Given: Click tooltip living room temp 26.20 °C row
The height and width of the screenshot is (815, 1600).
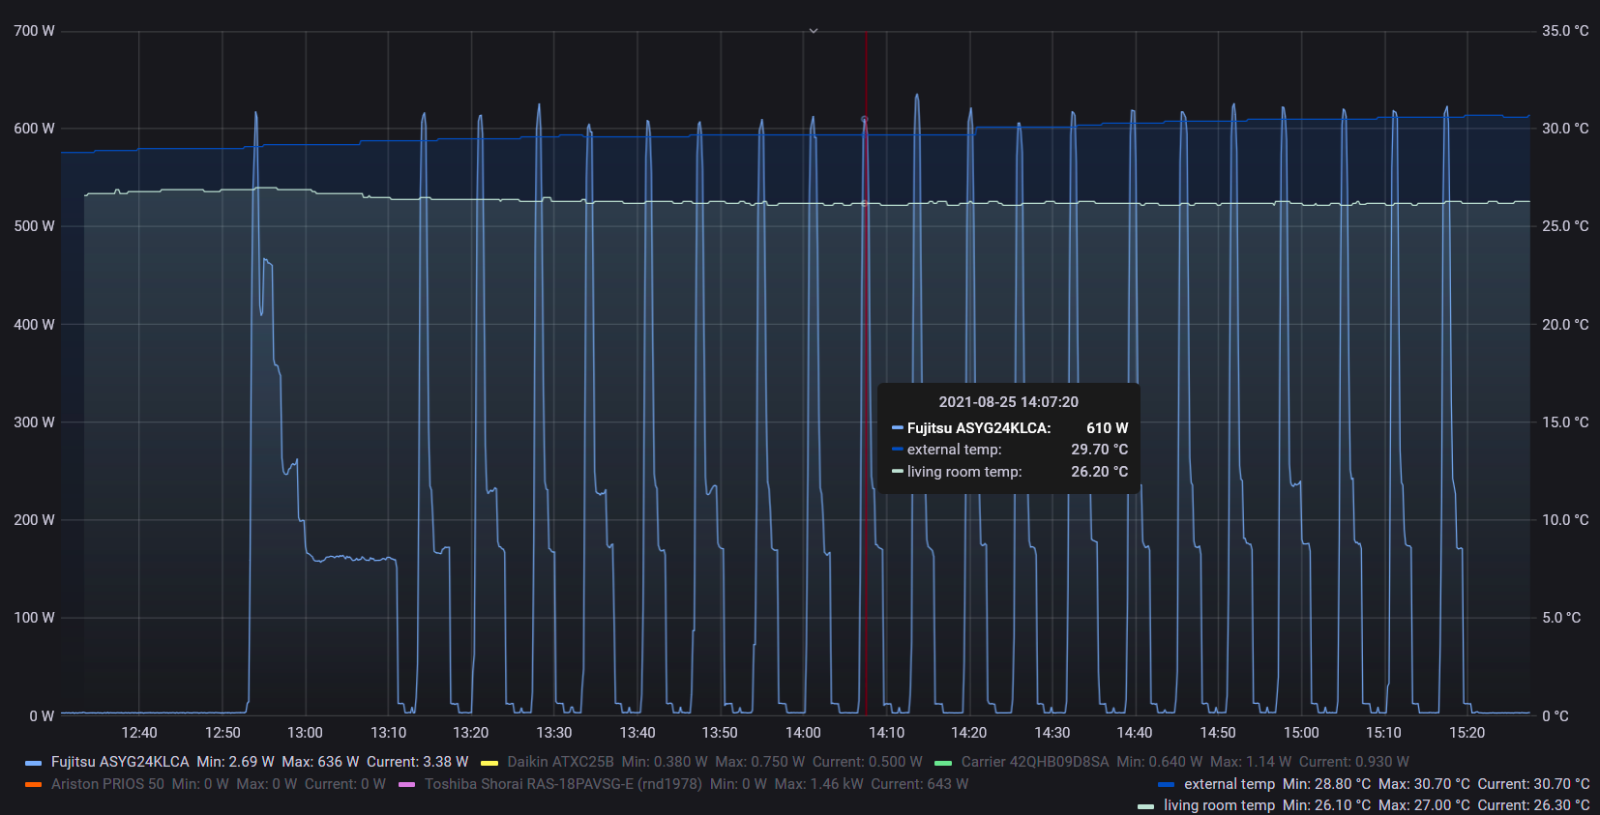Looking at the screenshot, I should [x=1009, y=472].
